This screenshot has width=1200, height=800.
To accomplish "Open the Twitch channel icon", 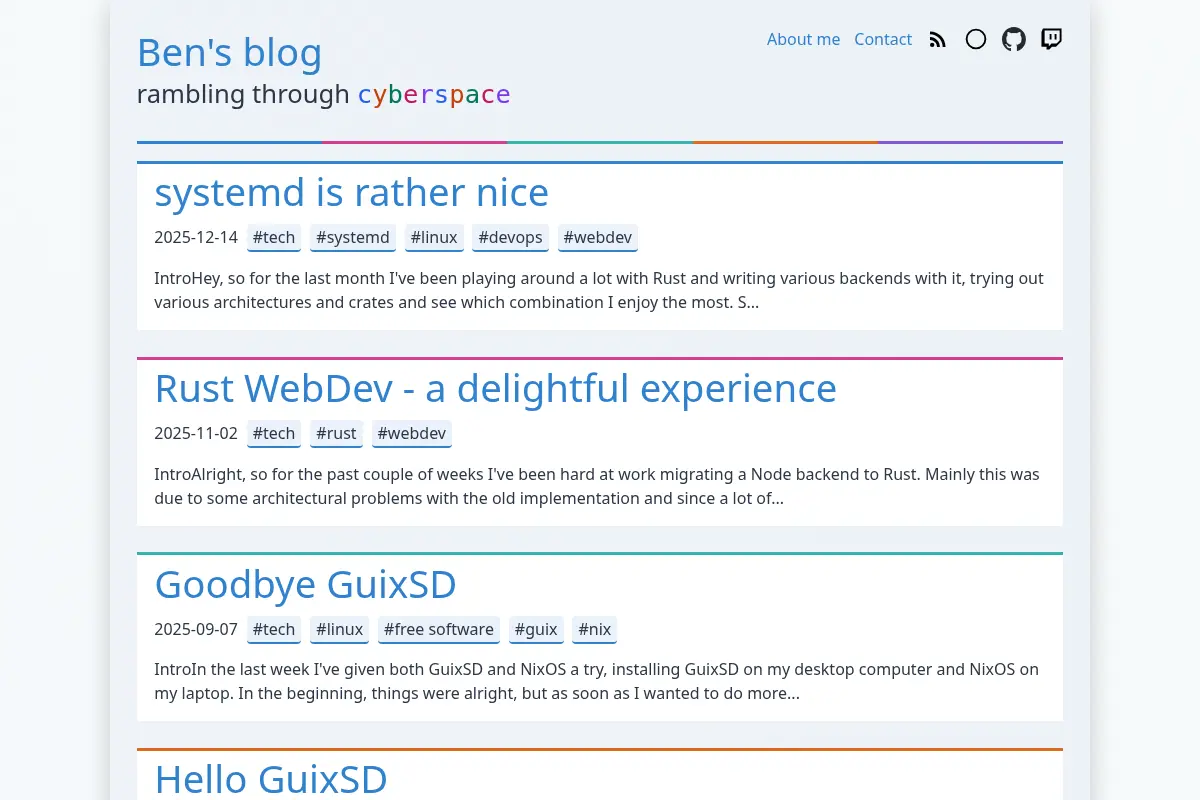I will 1051,39.
